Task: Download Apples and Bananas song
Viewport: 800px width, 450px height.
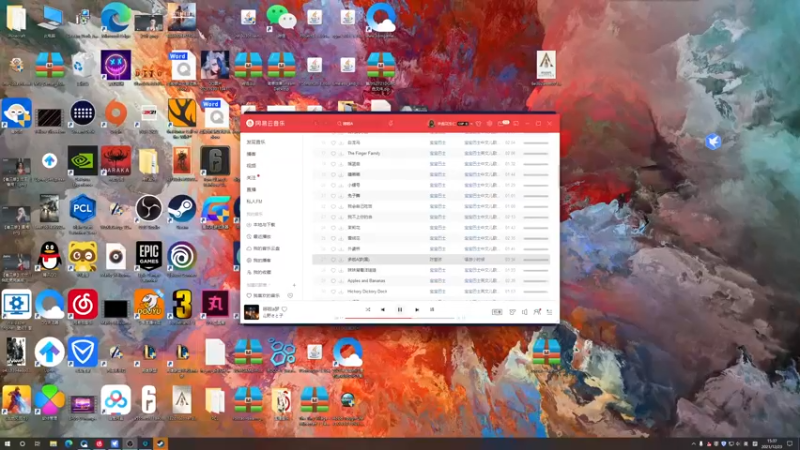Action: point(341,281)
